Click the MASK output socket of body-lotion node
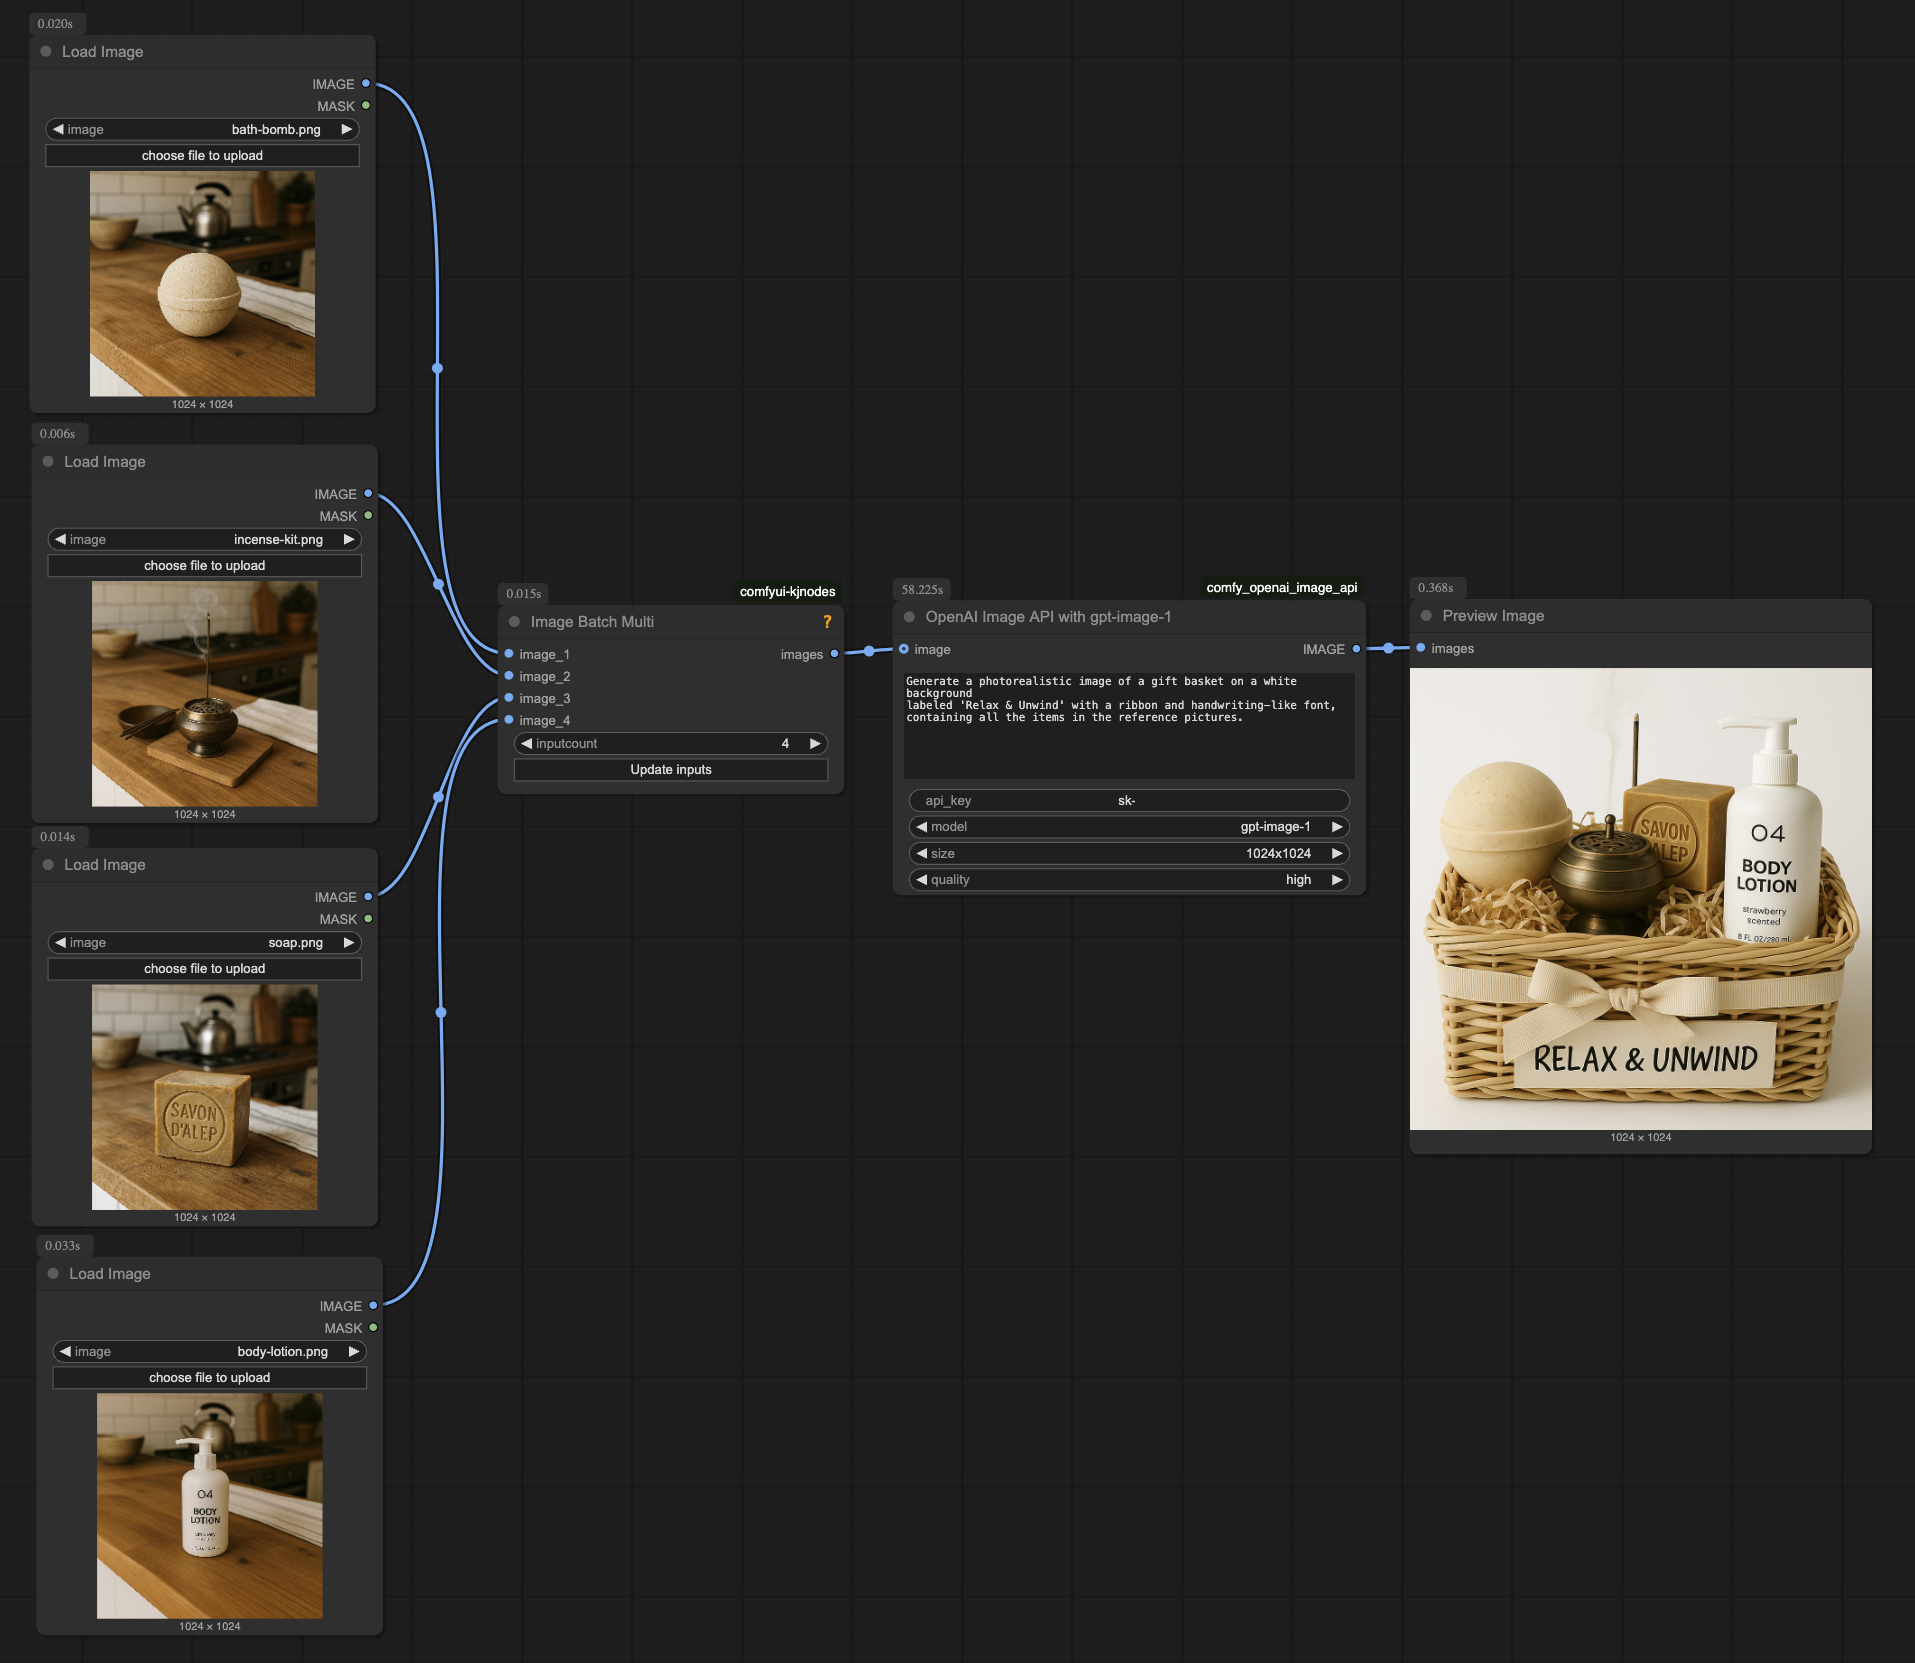 coord(373,1327)
